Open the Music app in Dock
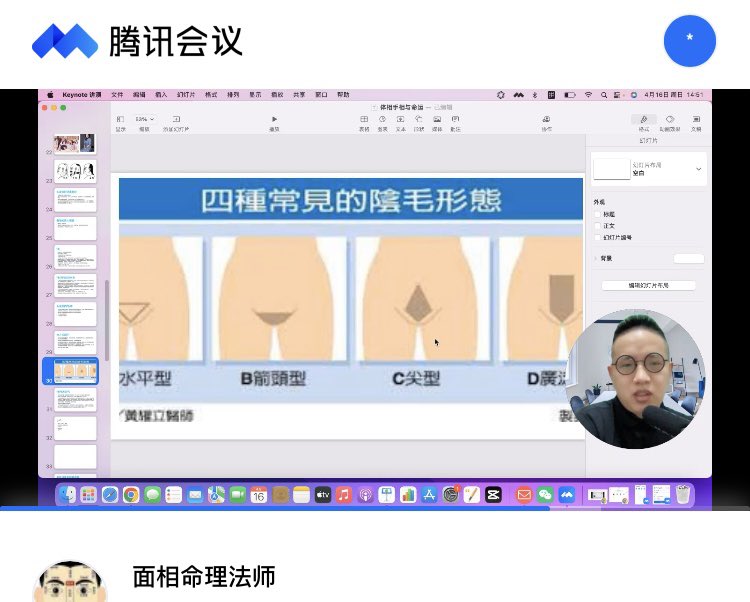 [x=344, y=494]
